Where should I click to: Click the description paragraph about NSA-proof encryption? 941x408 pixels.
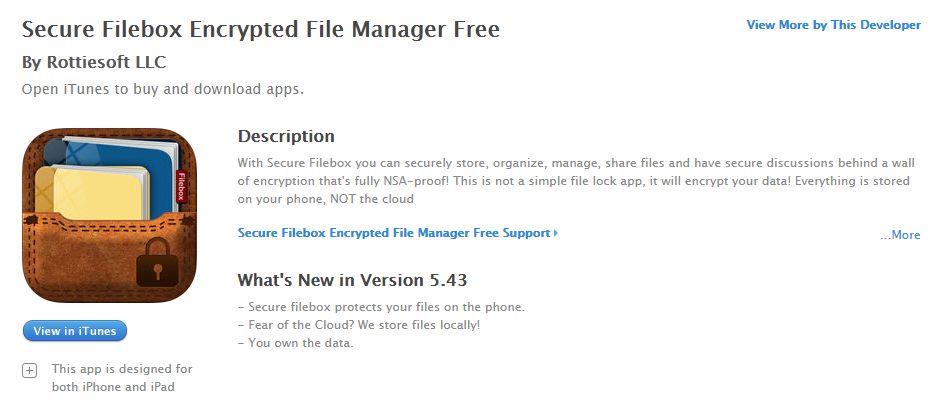(x=576, y=181)
